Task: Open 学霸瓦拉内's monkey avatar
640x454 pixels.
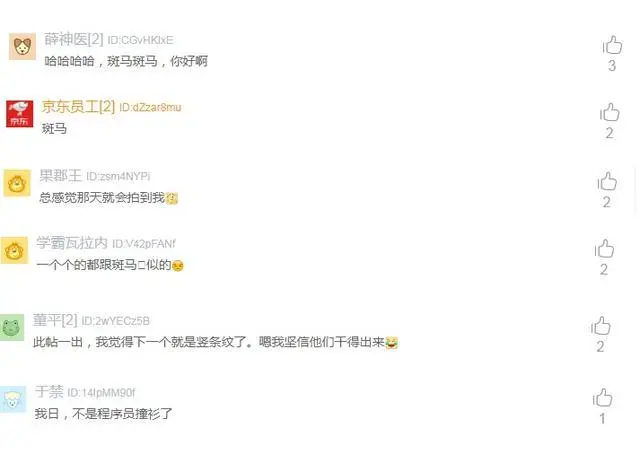Action: point(14,250)
